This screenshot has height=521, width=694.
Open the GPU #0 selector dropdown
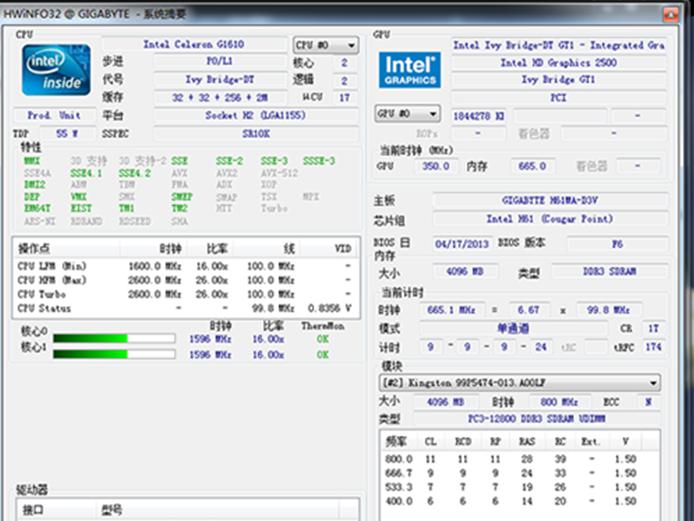408,114
